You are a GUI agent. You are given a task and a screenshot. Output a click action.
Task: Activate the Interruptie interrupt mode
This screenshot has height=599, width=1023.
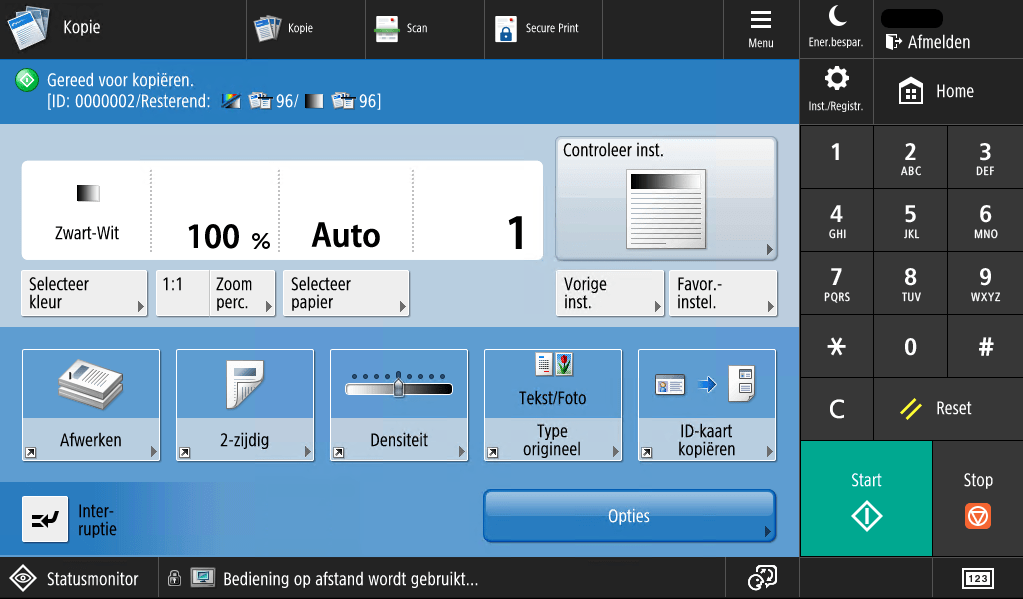click(70, 518)
